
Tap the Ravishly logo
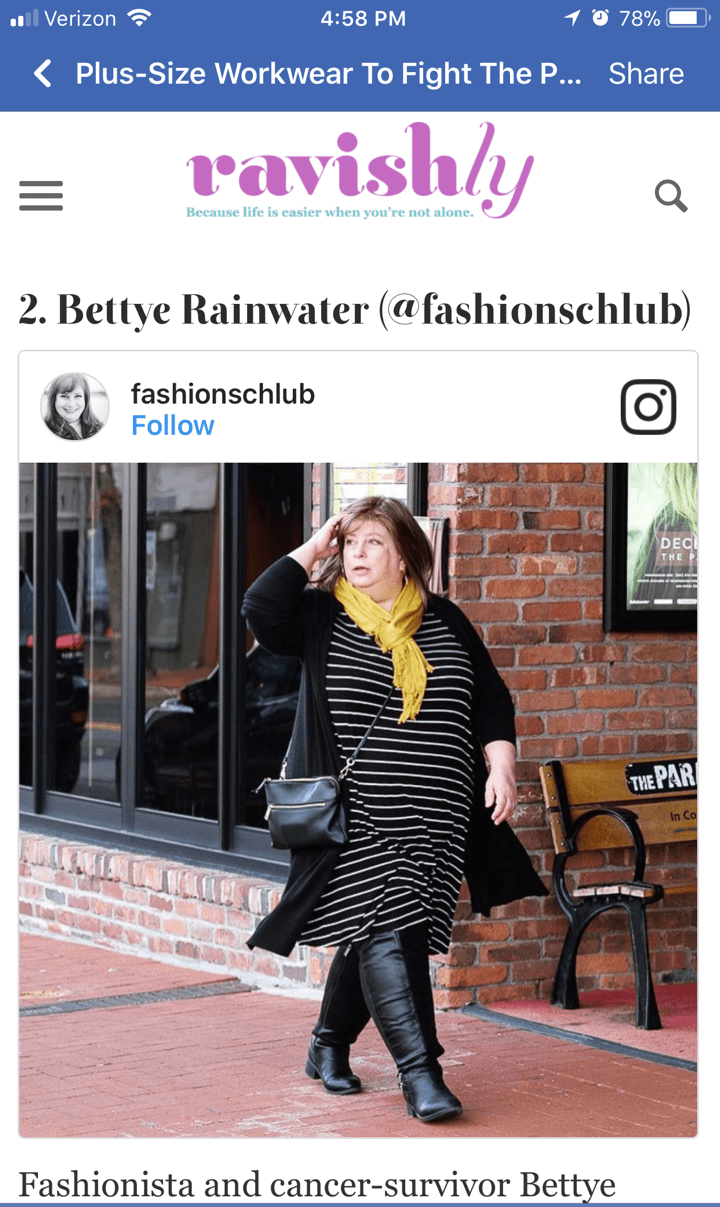point(360,172)
